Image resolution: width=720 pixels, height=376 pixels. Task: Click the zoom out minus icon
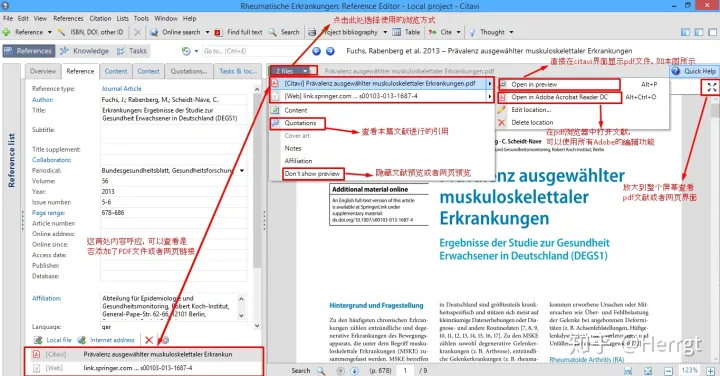point(669,370)
